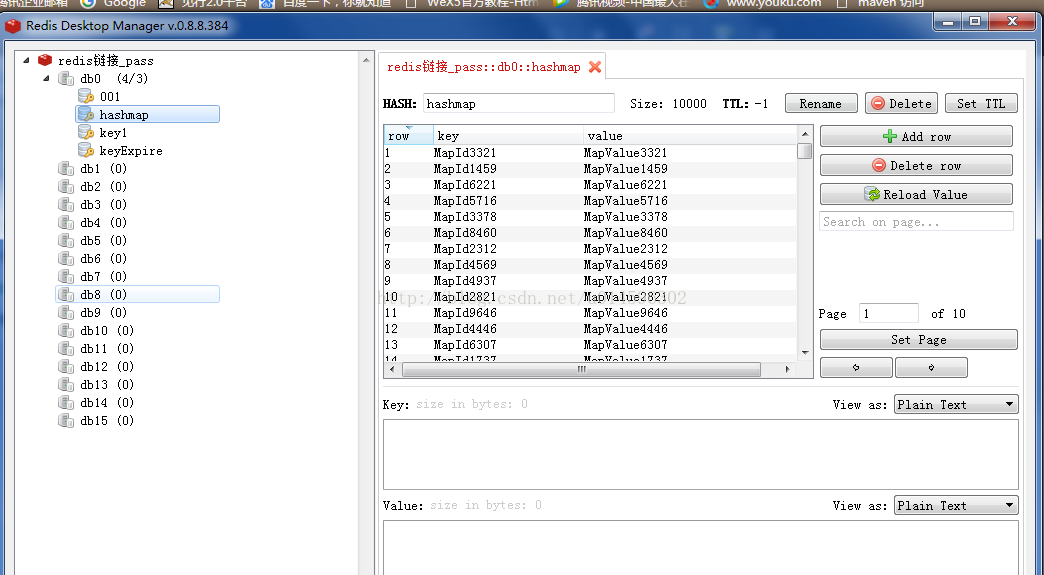Click the db4 database icon
Screen dimensions: 1044x575
[x=66, y=222]
